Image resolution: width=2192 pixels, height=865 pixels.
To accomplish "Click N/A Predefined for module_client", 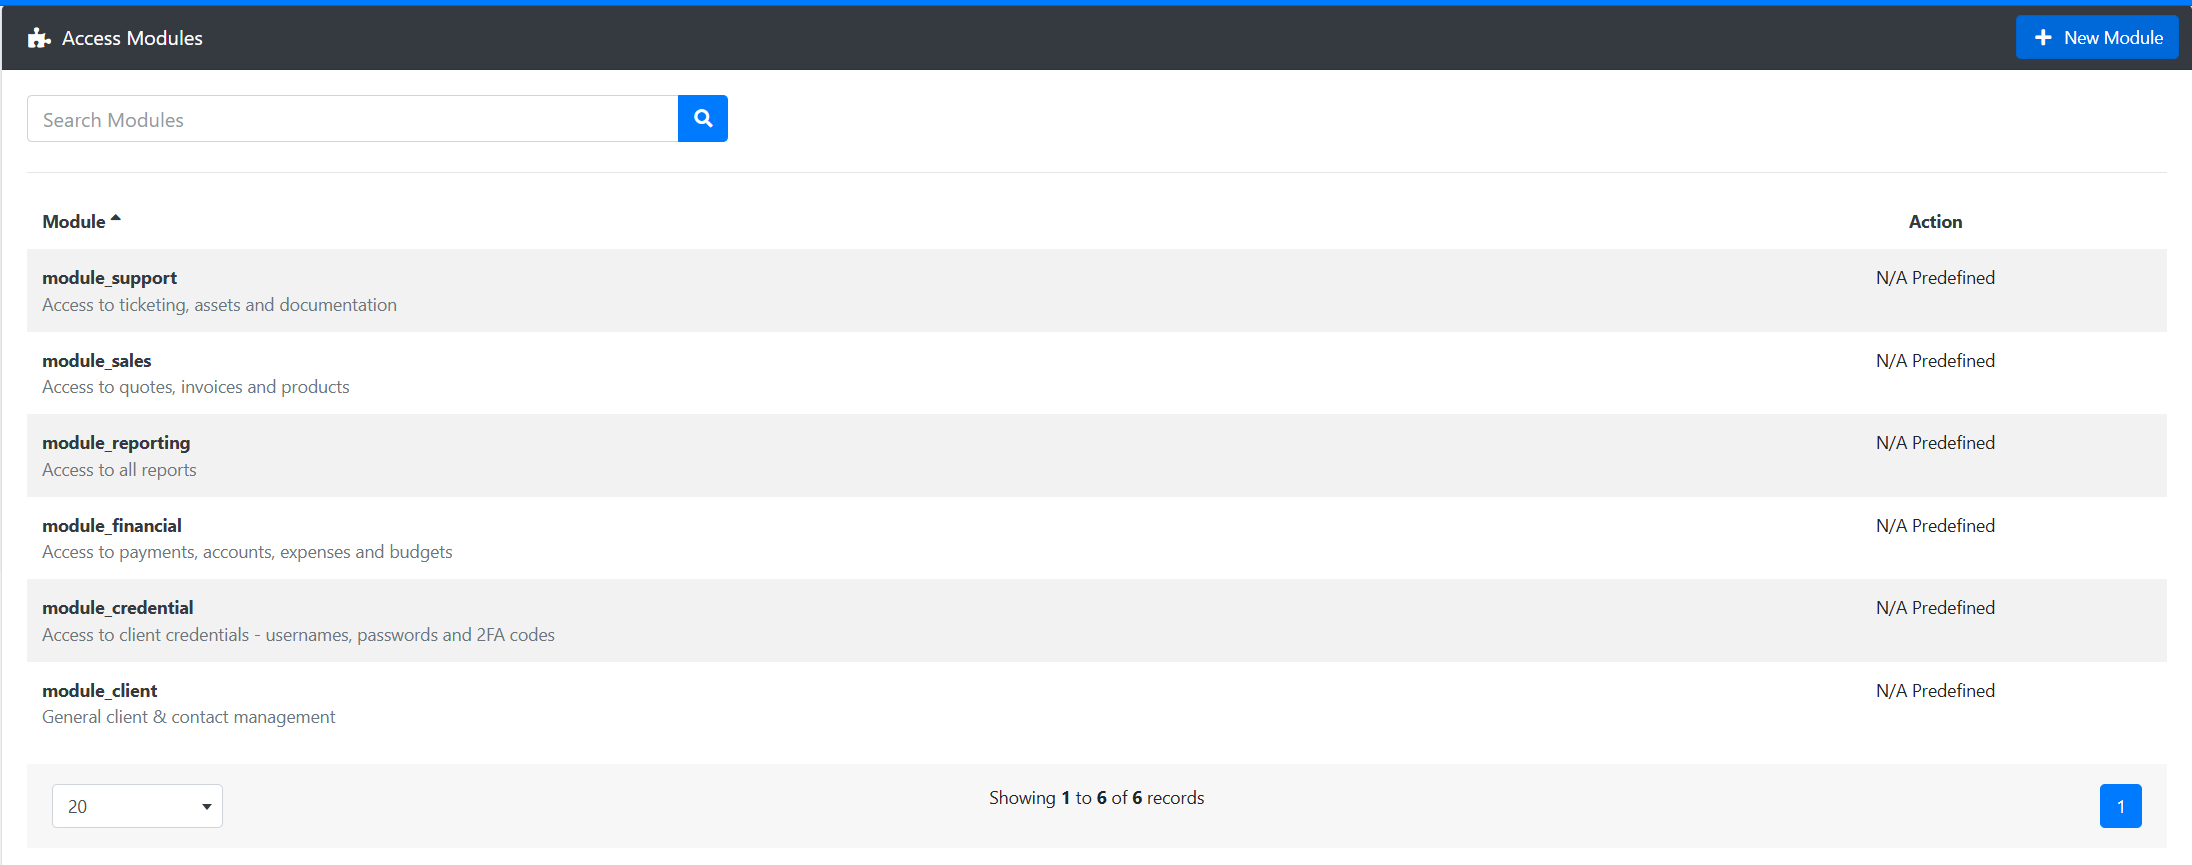I will tap(1934, 691).
